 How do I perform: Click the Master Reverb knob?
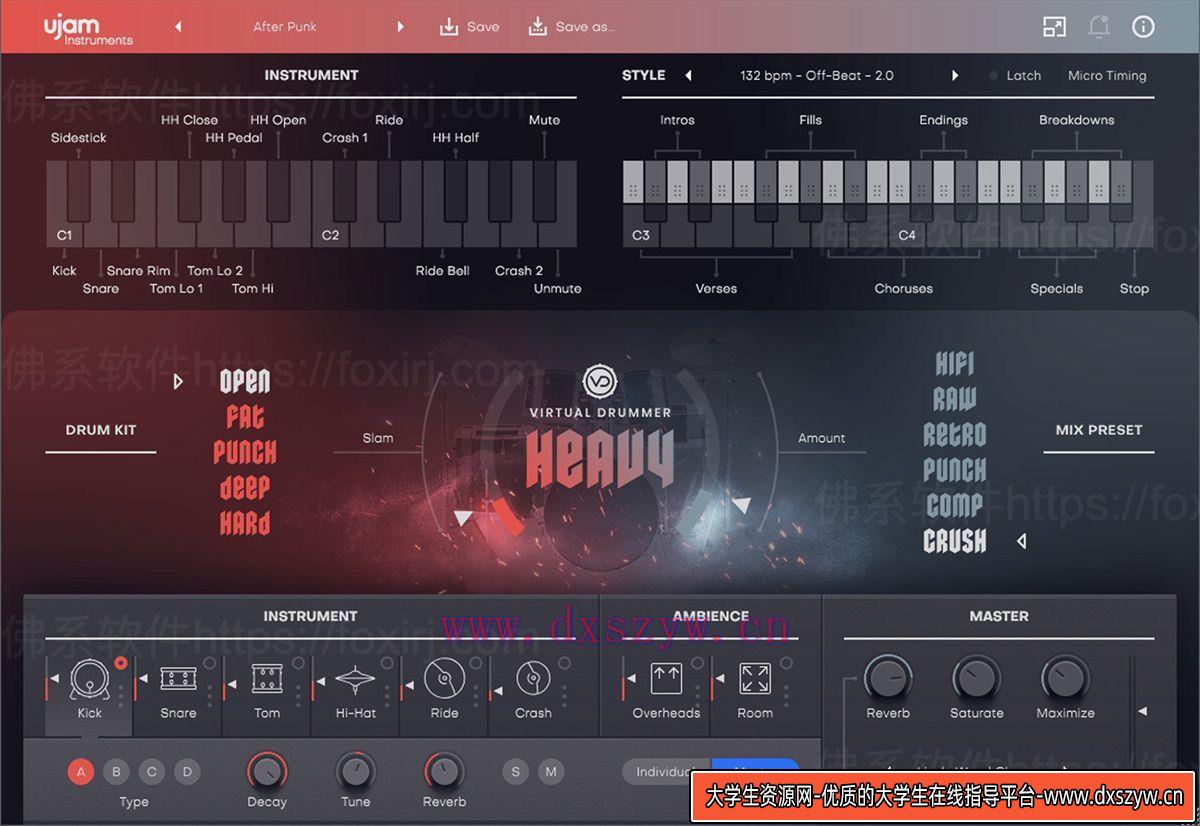click(887, 679)
